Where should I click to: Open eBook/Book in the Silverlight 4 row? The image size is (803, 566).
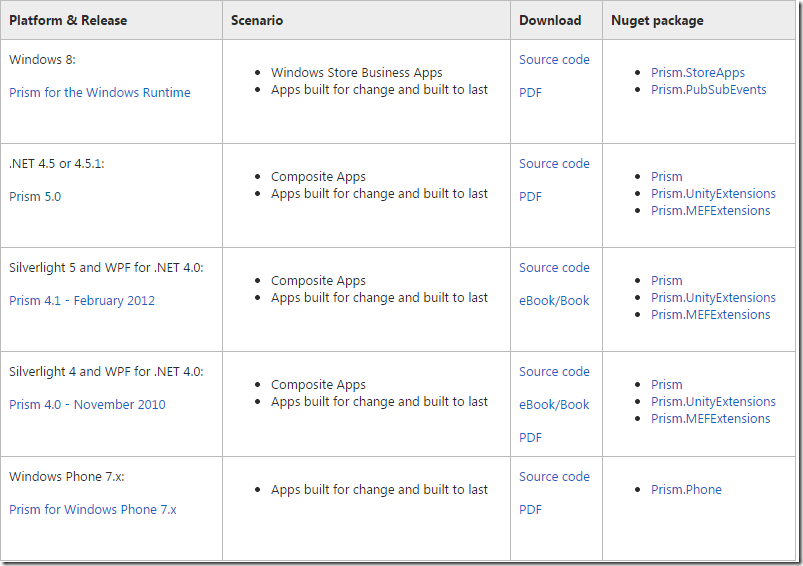click(554, 405)
